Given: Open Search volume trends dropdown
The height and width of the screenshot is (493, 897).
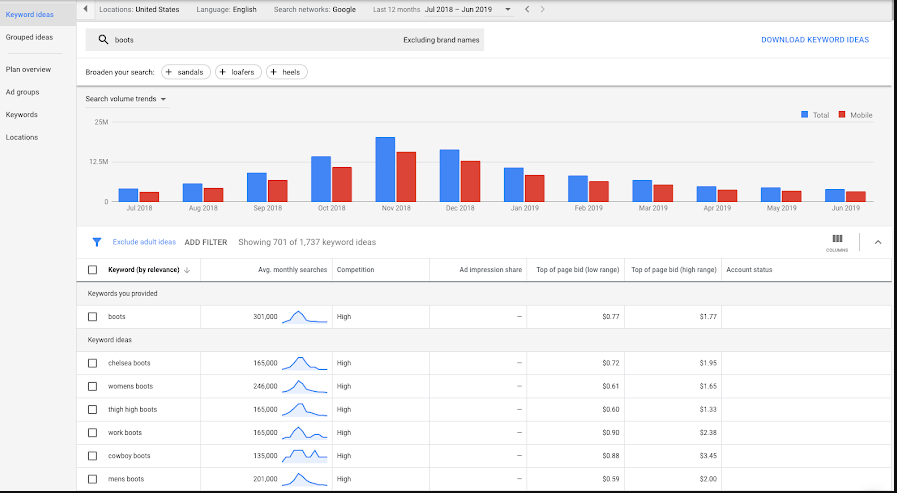Looking at the screenshot, I should point(126,99).
